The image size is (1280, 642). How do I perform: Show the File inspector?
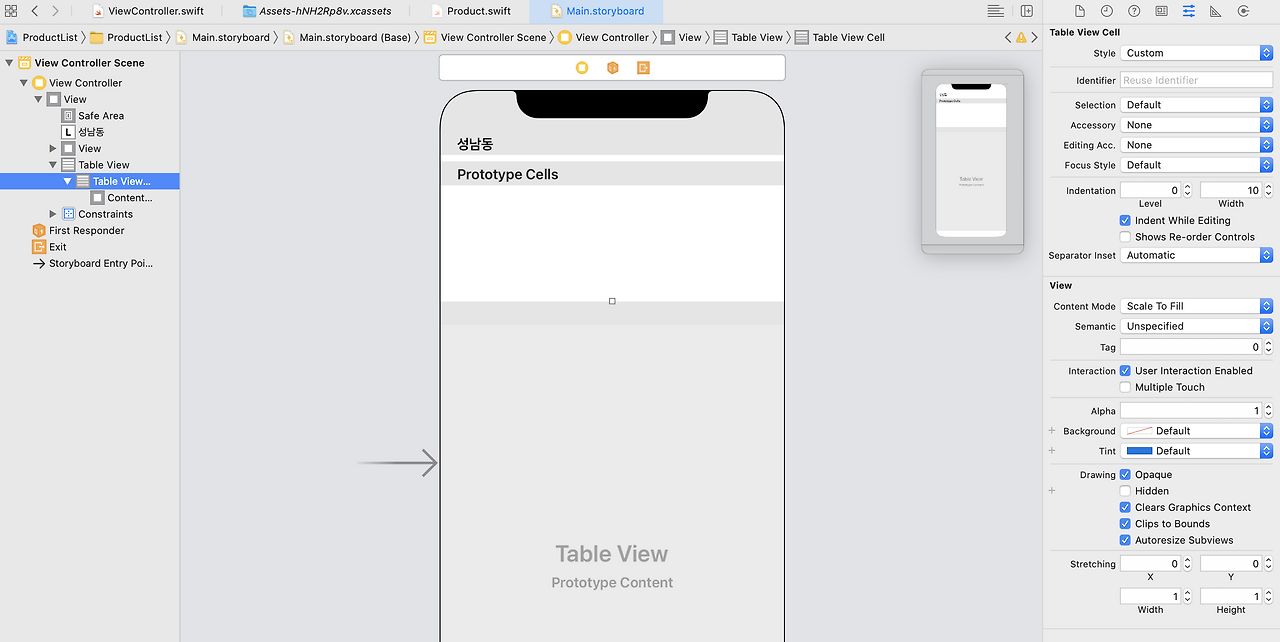click(x=1080, y=11)
